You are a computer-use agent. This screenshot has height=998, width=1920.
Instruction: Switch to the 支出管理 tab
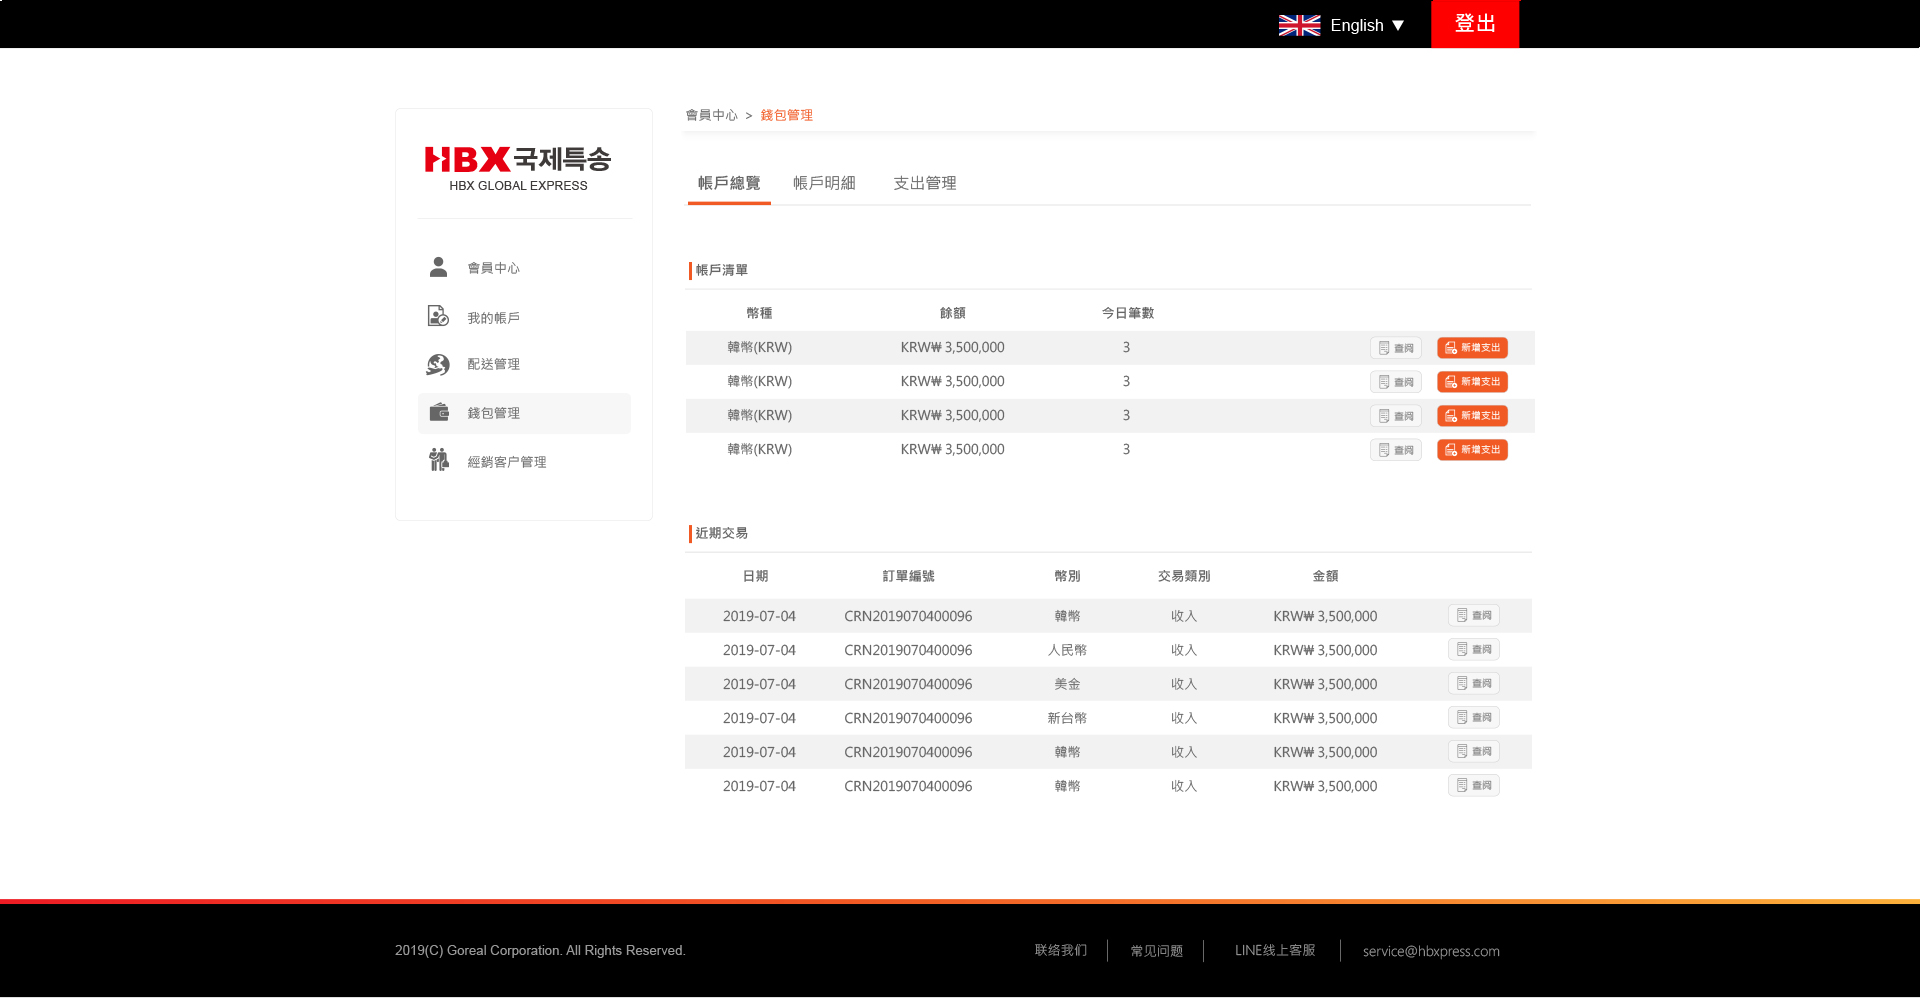[x=924, y=183]
